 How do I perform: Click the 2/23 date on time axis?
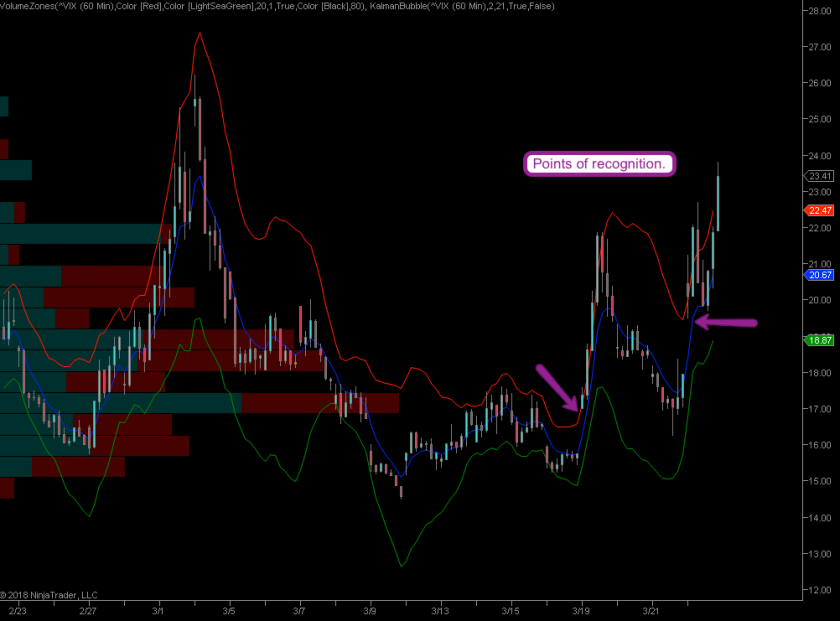17,609
